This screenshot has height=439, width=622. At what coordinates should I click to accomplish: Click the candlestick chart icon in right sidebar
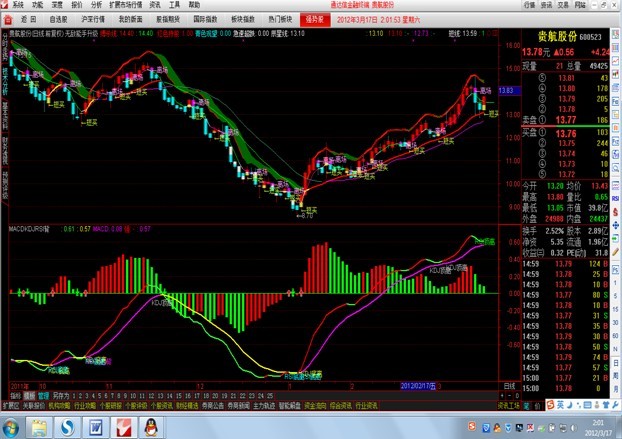616,74
